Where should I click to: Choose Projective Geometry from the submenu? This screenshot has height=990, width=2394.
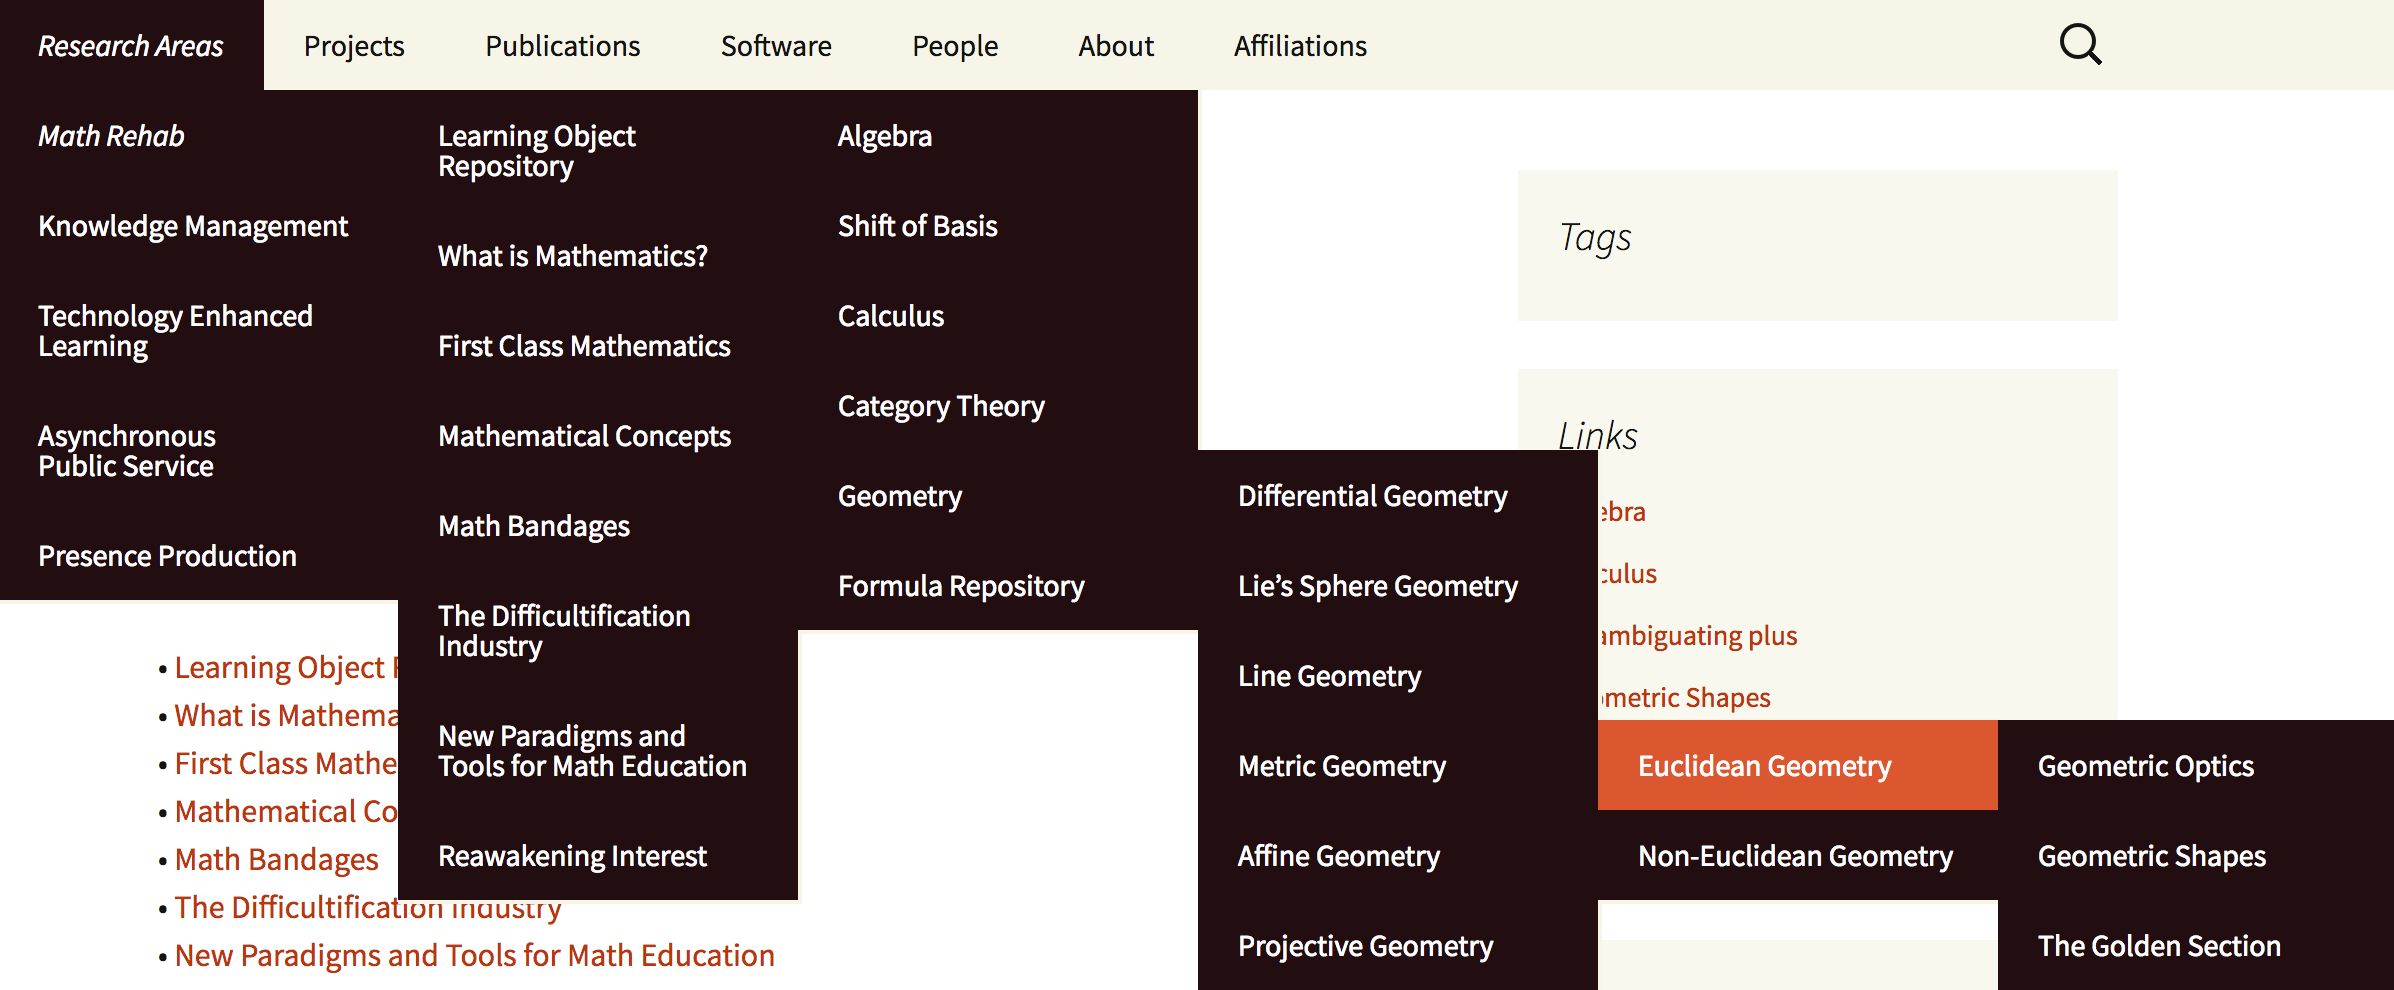point(1365,946)
